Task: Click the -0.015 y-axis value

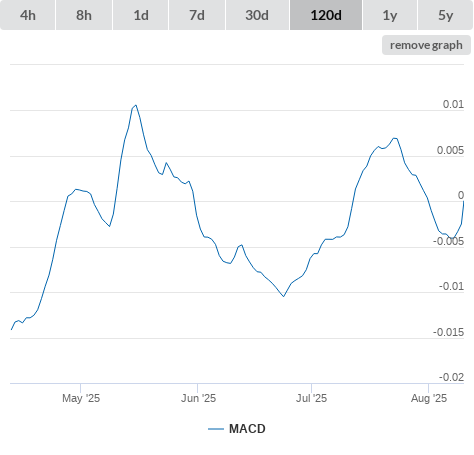Action: (x=448, y=332)
